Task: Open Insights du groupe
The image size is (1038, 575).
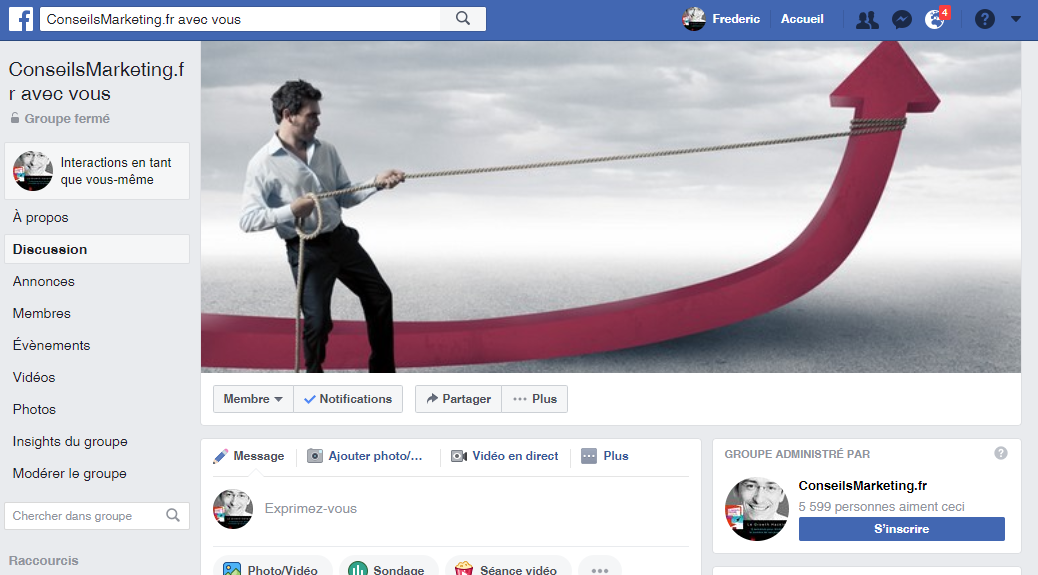Action: (70, 441)
